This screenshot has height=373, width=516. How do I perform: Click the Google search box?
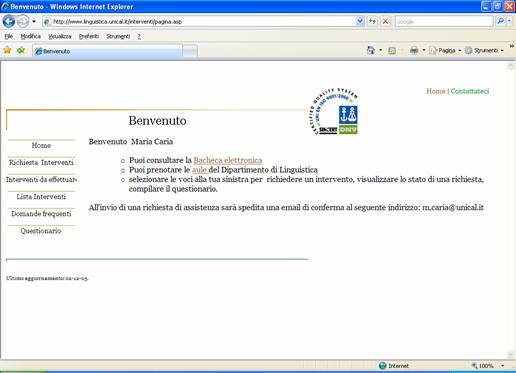click(x=444, y=22)
